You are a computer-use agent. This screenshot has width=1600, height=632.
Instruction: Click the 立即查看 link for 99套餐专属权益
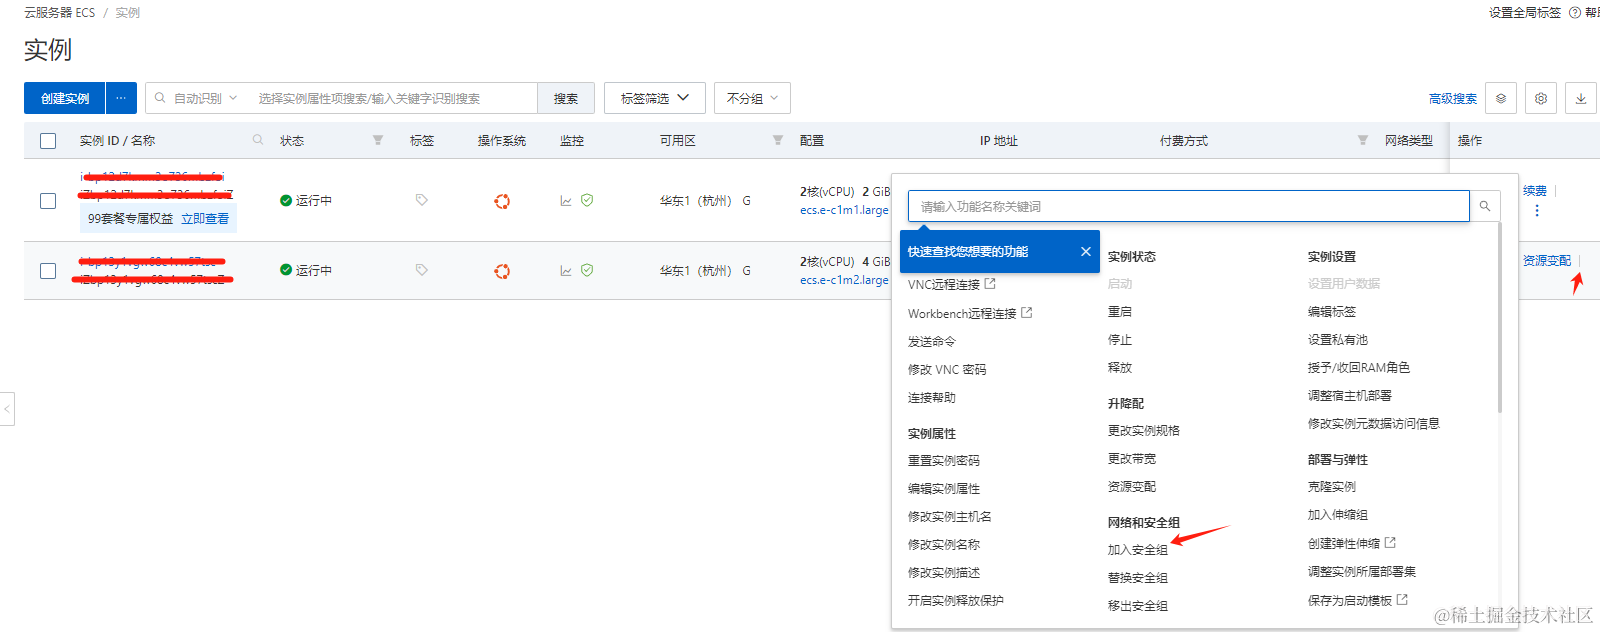coord(205,219)
